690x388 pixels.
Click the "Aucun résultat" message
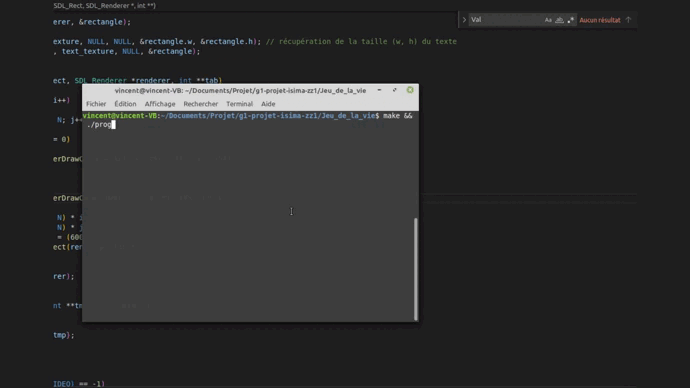pyautogui.click(x=600, y=20)
